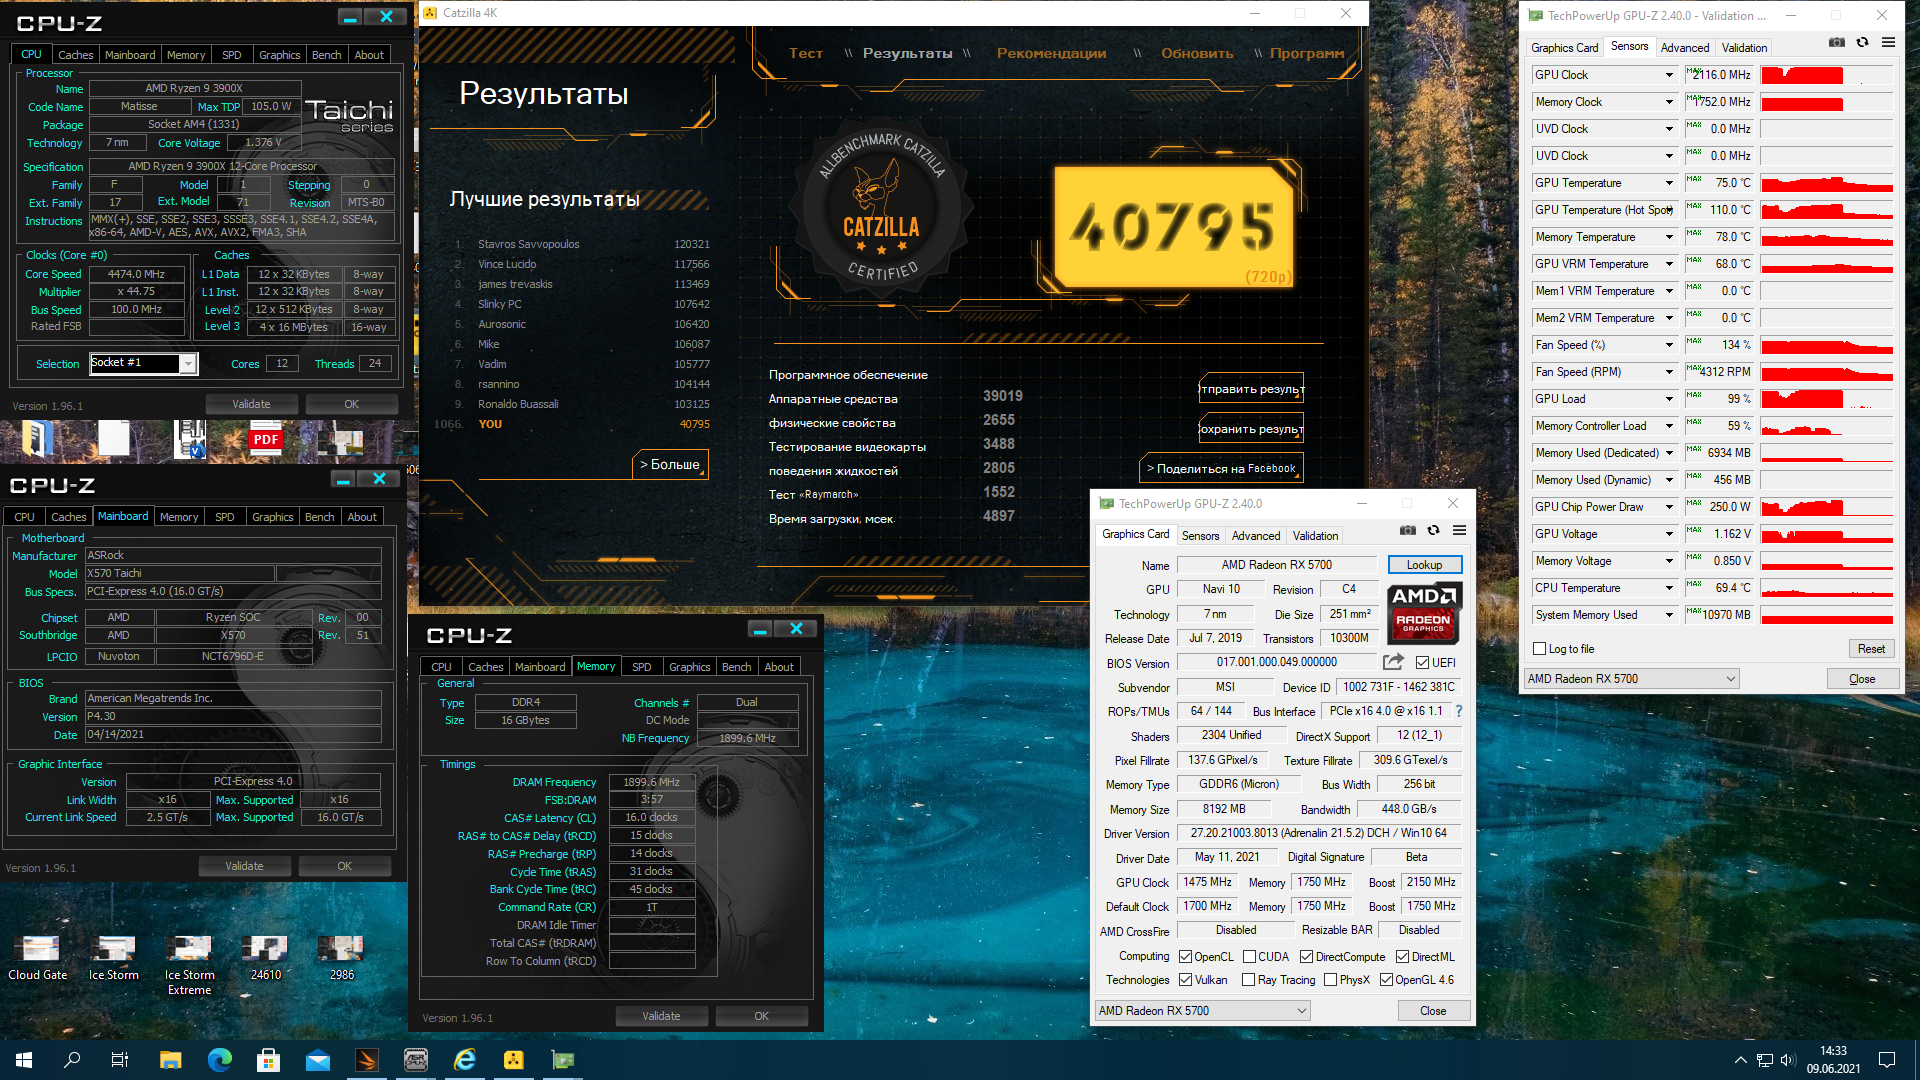1920x1080 pixels.
Task: Take a screenshot in the GPU-Z Sensors window
Action: pos(1837,42)
